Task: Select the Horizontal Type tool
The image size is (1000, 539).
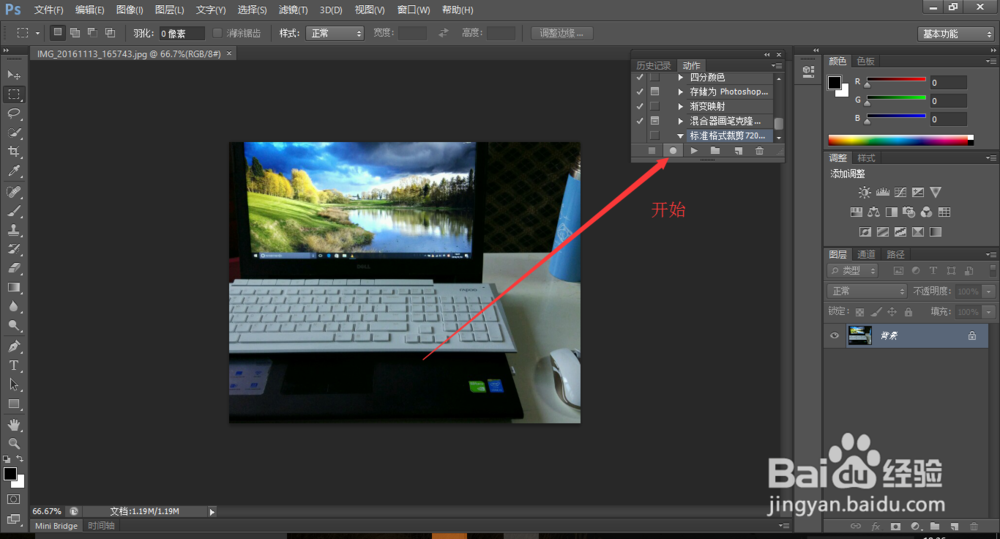Action: coord(13,365)
